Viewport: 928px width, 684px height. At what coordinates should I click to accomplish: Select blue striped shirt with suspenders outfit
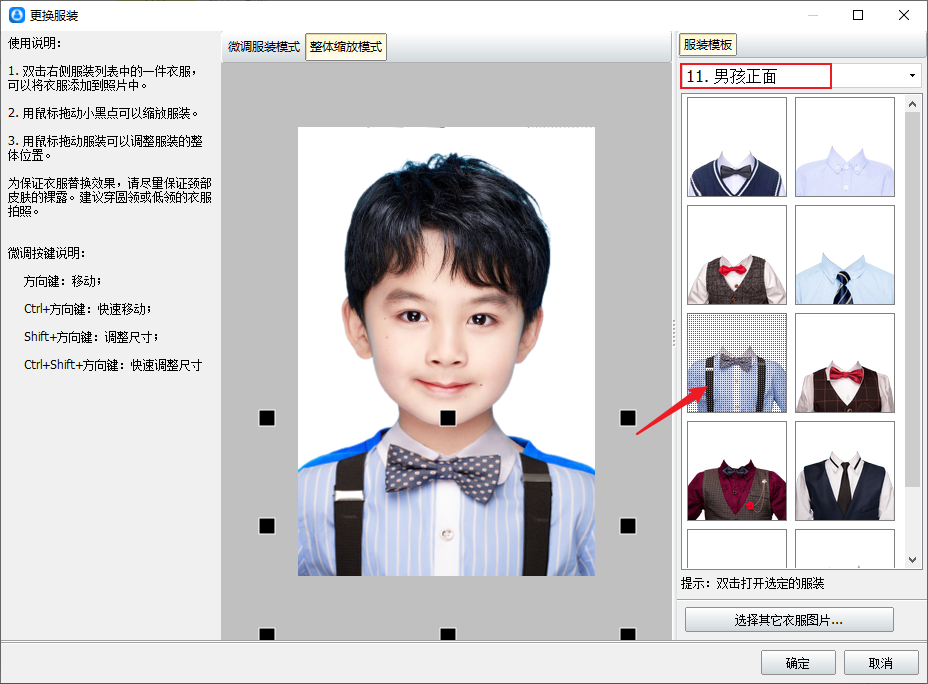pyautogui.click(x=737, y=363)
